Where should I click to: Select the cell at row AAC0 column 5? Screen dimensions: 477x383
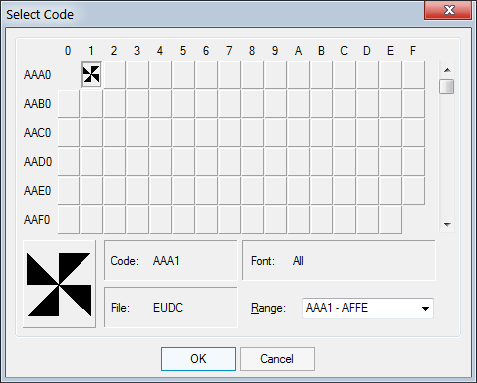pyautogui.click(x=183, y=132)
